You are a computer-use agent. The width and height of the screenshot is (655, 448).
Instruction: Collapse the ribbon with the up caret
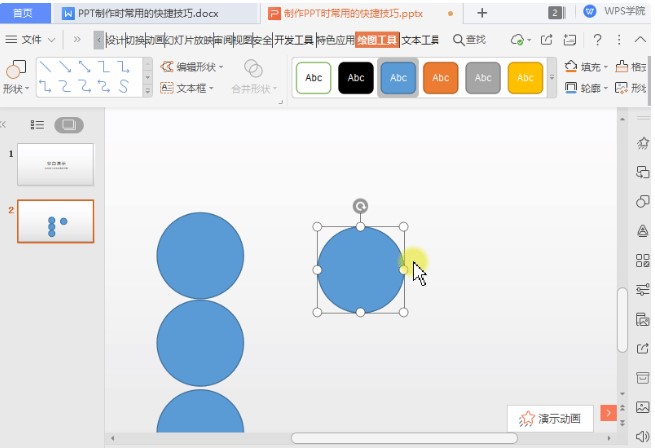coord(640,40)
